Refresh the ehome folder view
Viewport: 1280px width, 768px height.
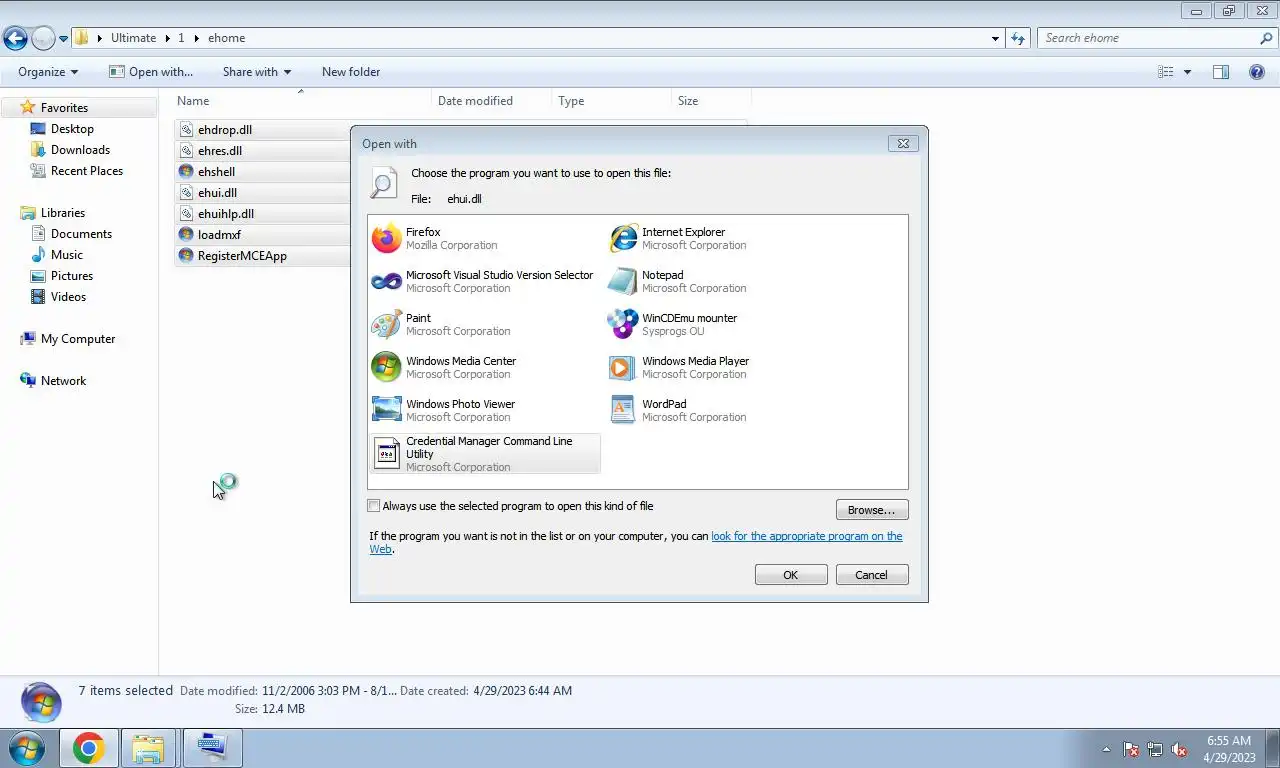click(x=1018, y=38)
